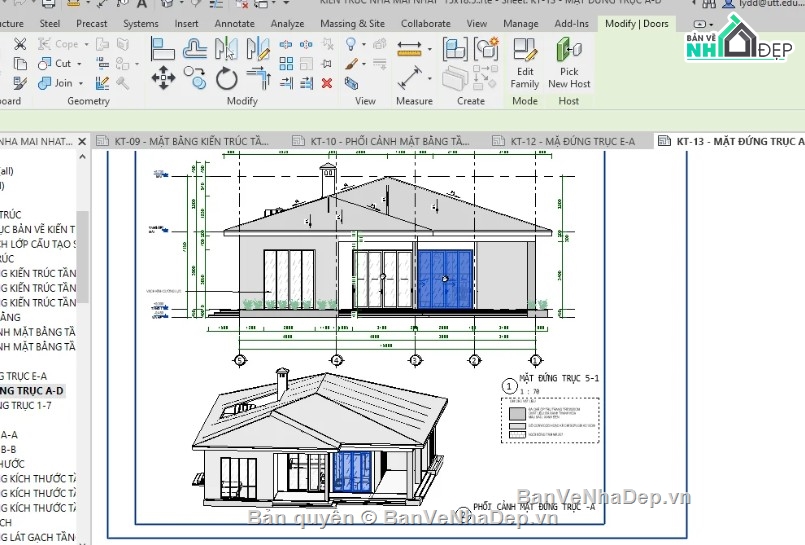The image size is (805, 545).
Task: Select the Rotate tool
Action: [226, 79]
